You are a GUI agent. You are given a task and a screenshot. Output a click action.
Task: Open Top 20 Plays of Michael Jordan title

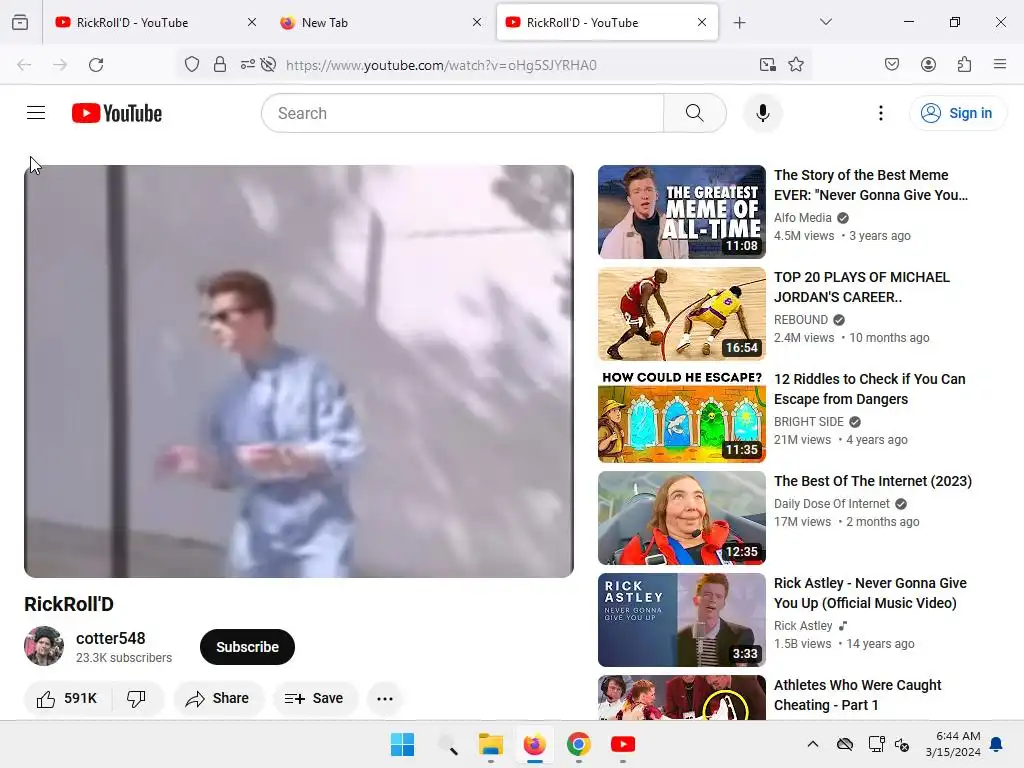pos(862,287)
